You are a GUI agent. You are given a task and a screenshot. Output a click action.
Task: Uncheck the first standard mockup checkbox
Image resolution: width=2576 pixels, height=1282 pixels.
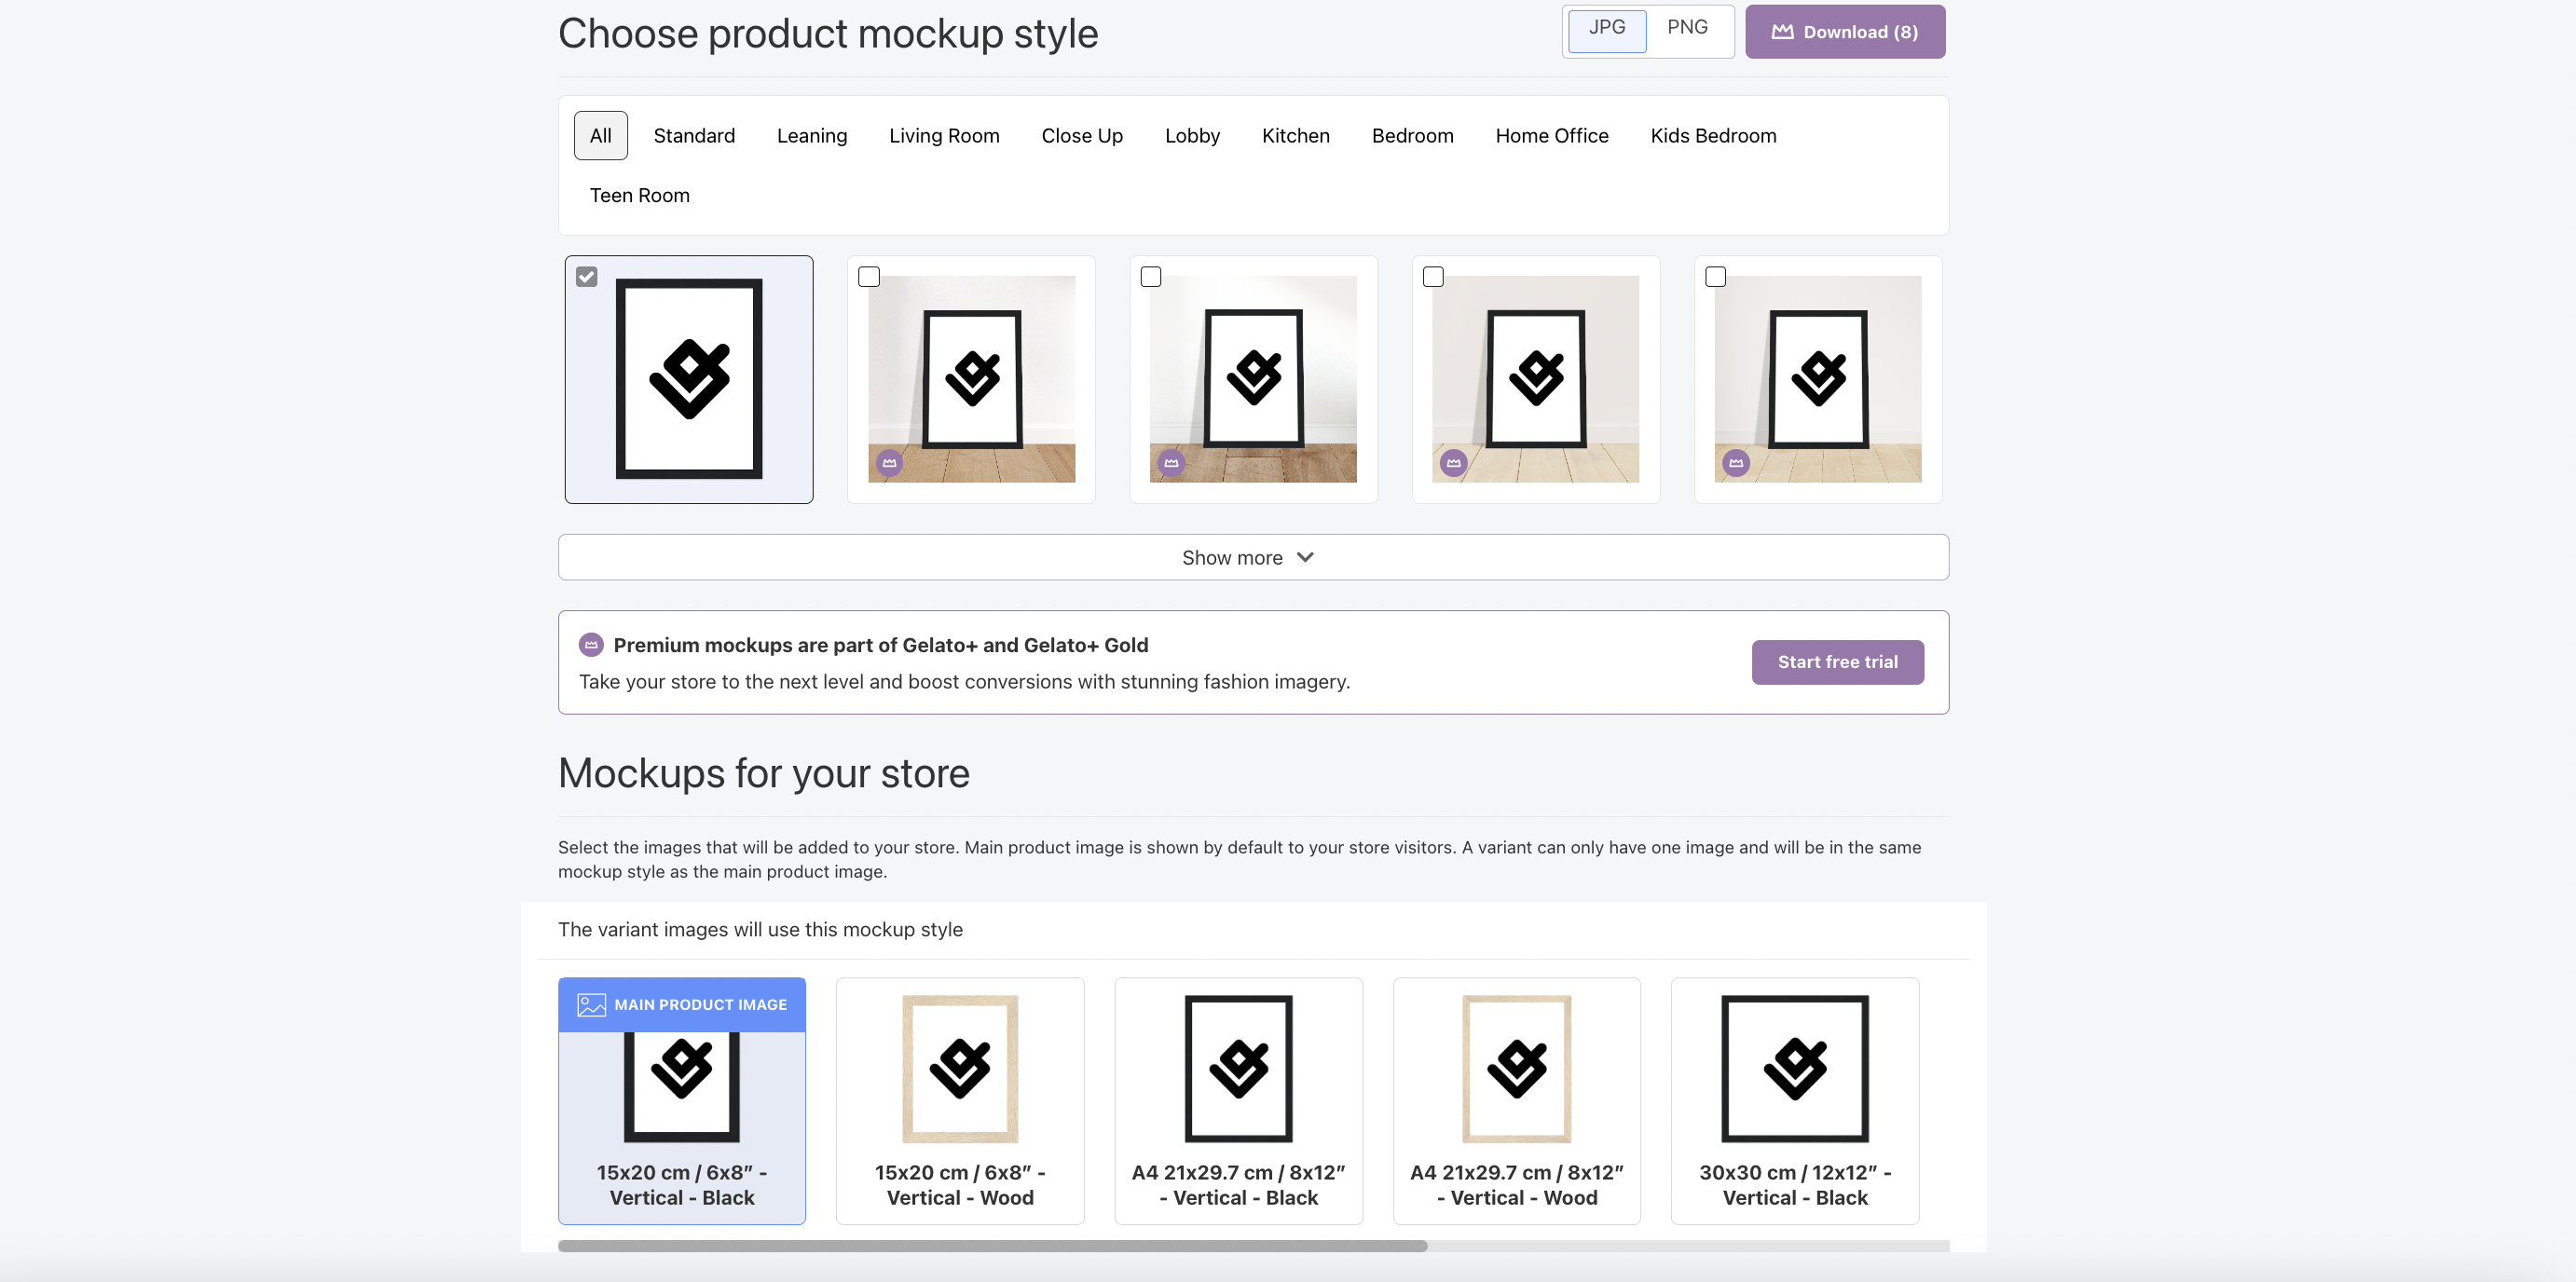coord(587,277)
